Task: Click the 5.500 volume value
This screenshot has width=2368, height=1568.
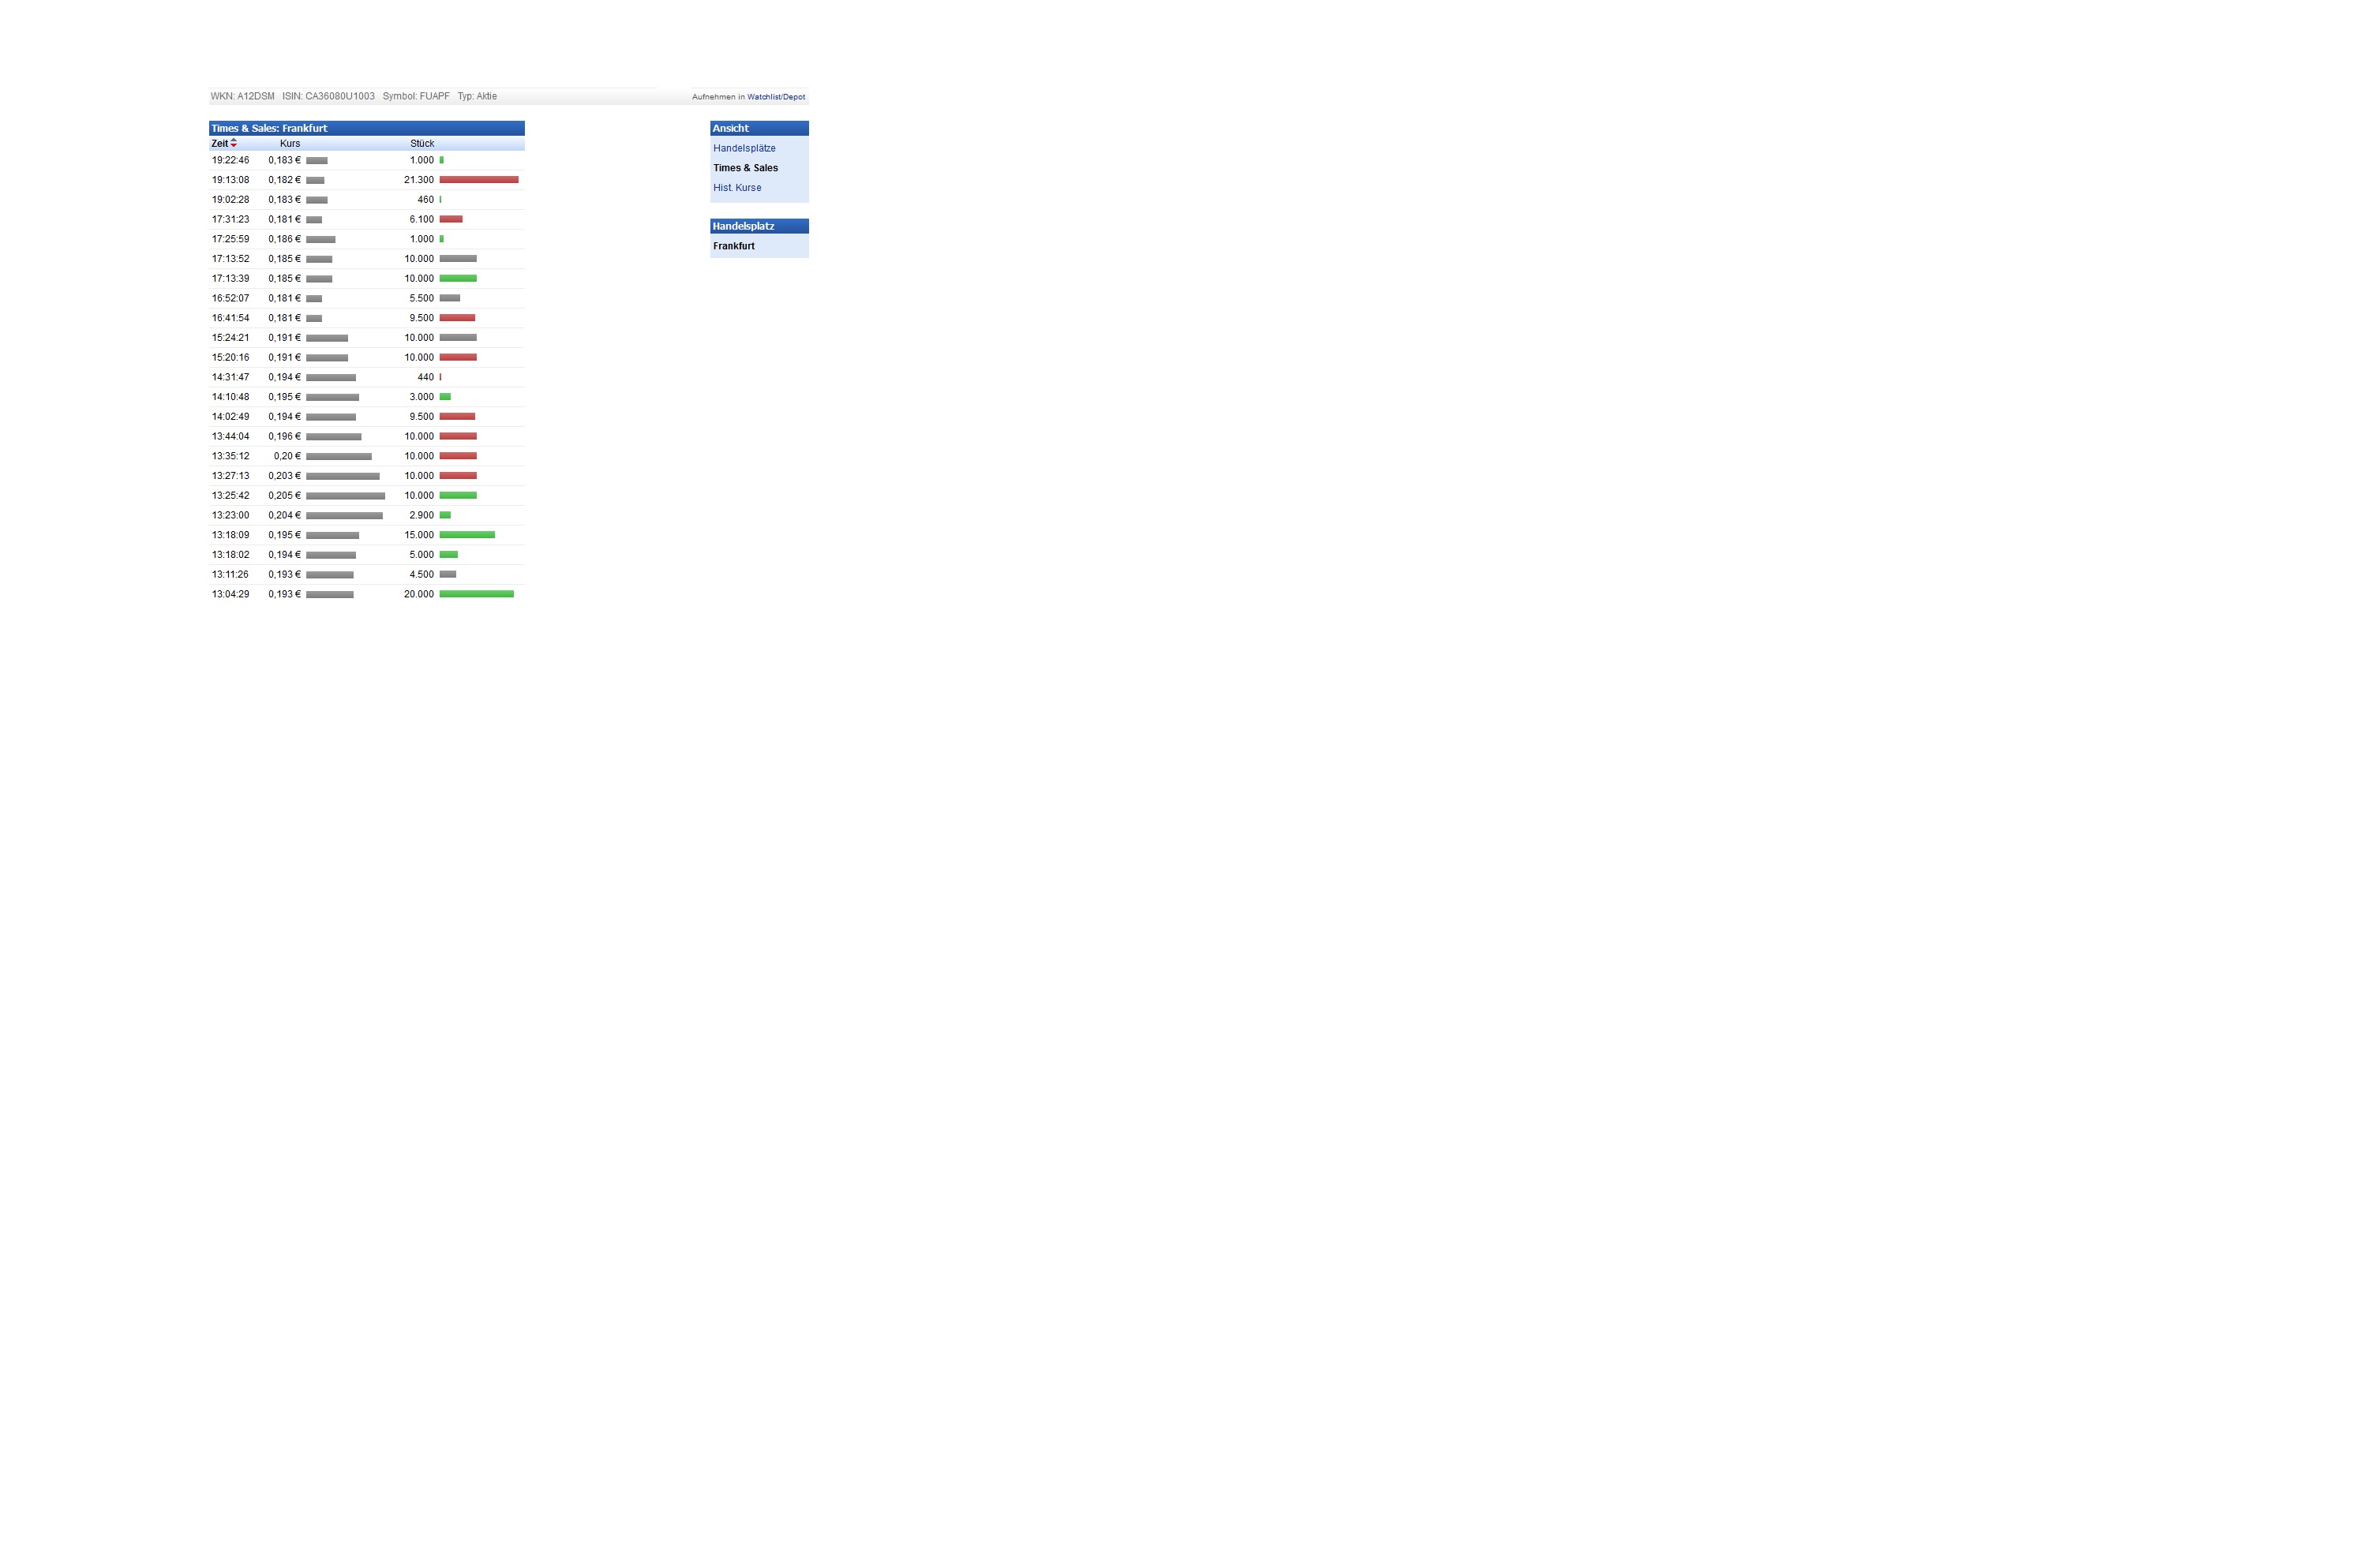Action: point(421,298)
